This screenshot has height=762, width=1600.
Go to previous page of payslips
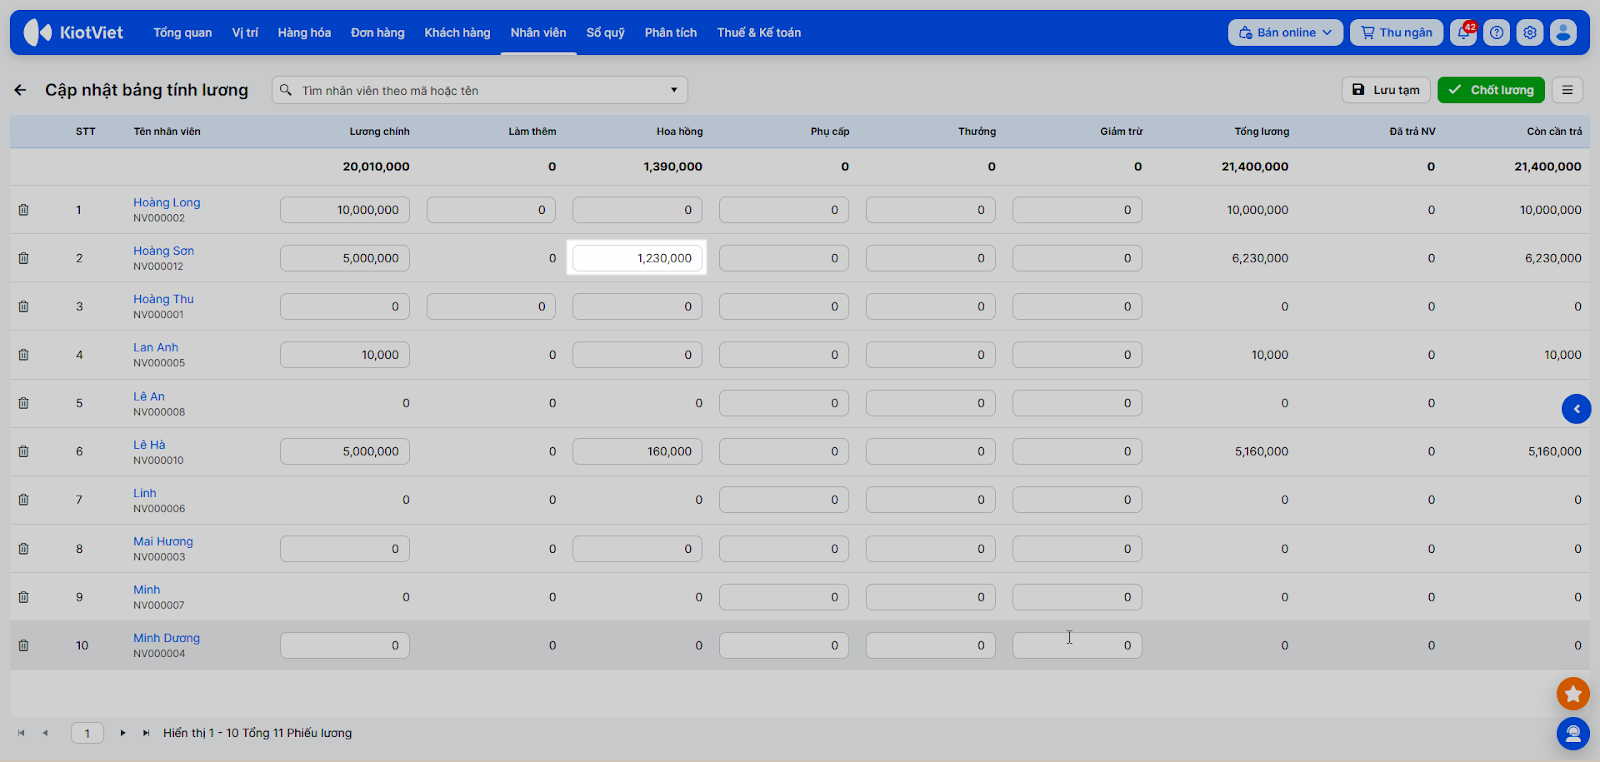pyautogui.click(x=45, y=733)
